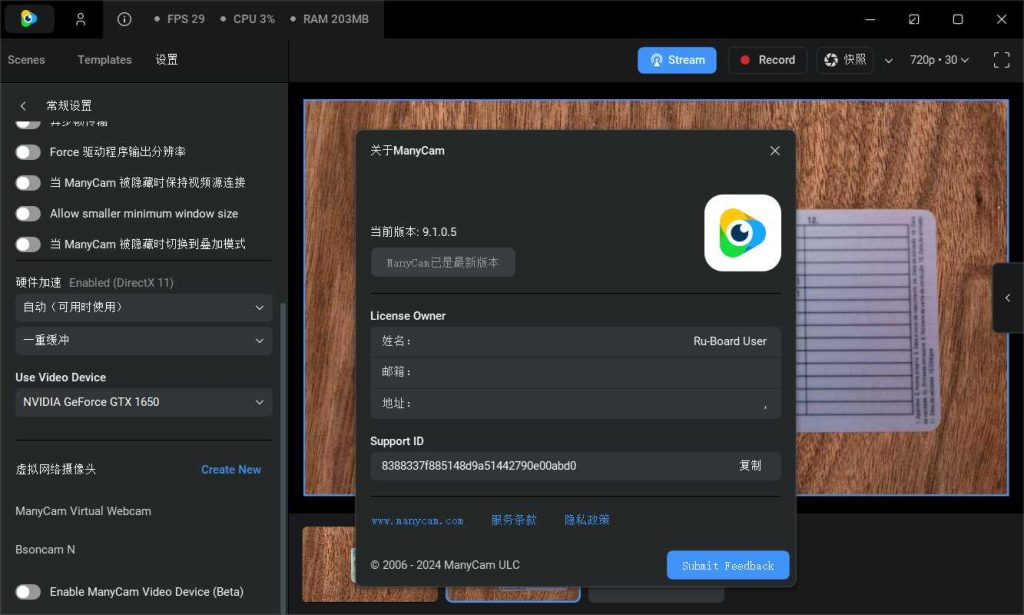This screenshot has width=1024, height=615.
Task: Click Submit Feedback button
Action: (x=728, y=565)
